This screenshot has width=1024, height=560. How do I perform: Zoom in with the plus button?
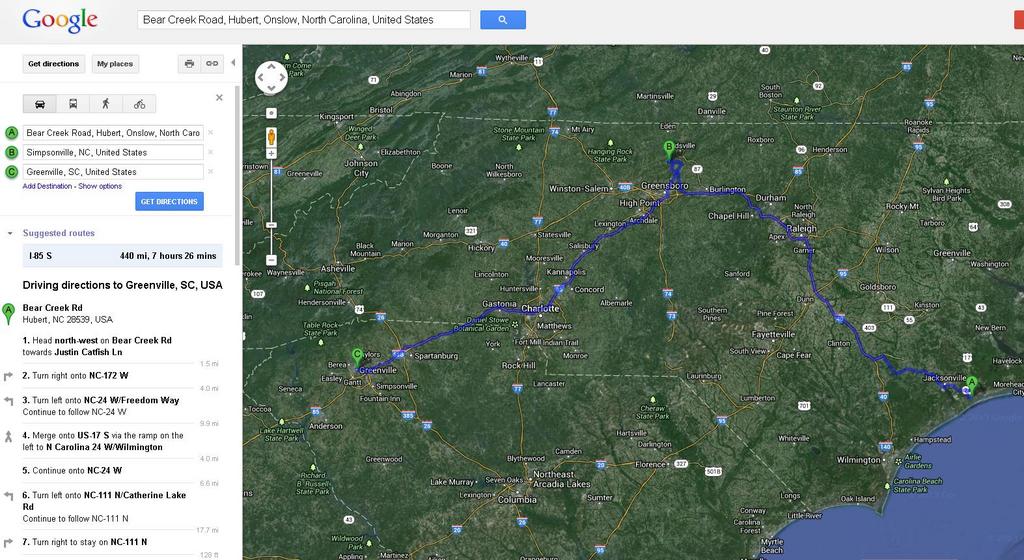271,154
